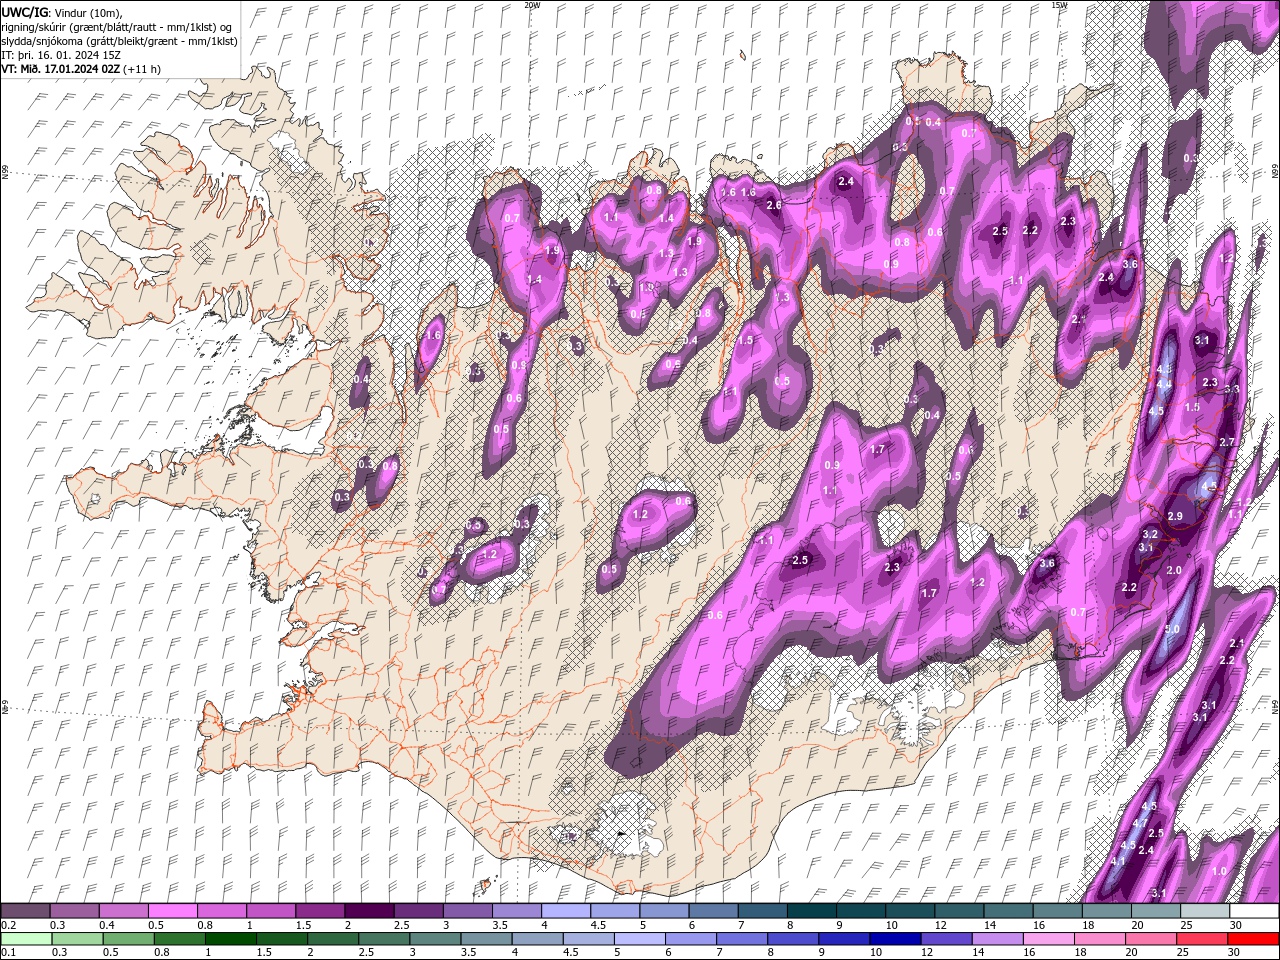The image size is (1280, 960).
Task: Select upper legend swatch starting at 0.5
Action: 172,911
